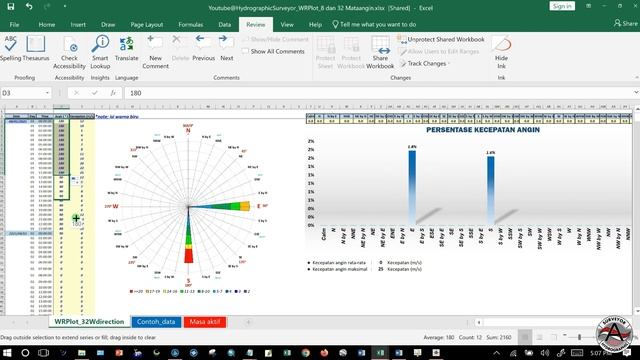Open the Data ribbon tab
Viewport: 640px width, 360px height.
pyautogui.click(x=224, y=24)
